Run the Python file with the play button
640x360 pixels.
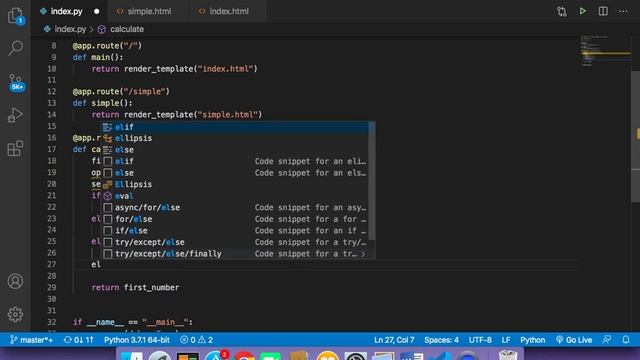point(582,11)
